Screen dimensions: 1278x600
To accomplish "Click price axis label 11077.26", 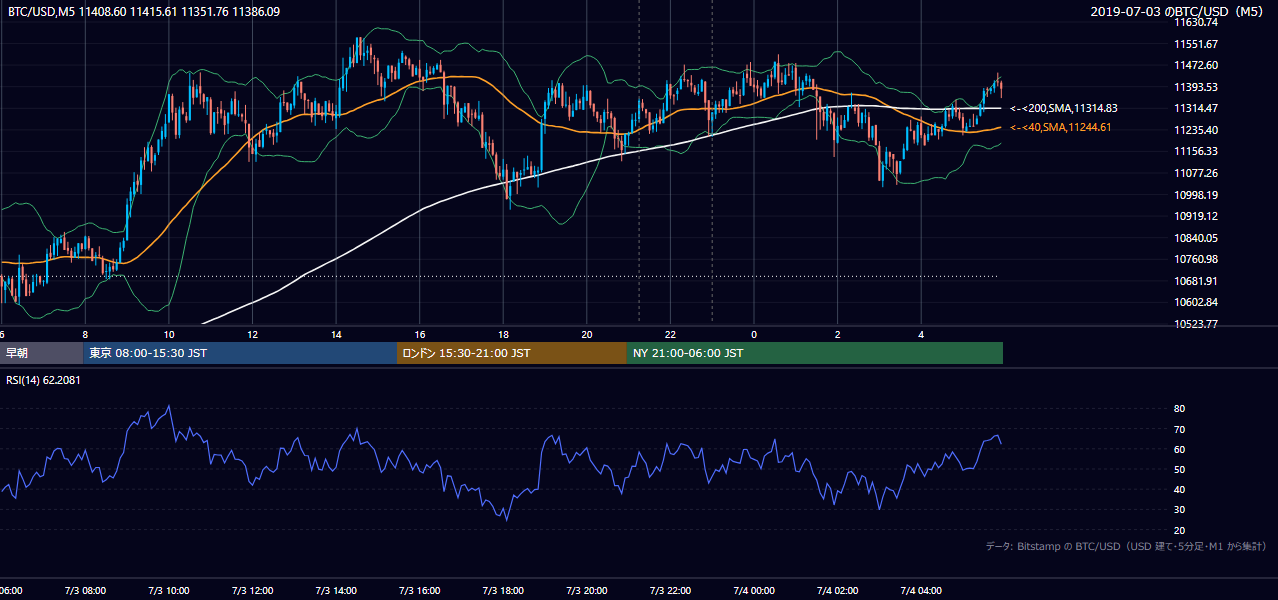I will 1196,173.
